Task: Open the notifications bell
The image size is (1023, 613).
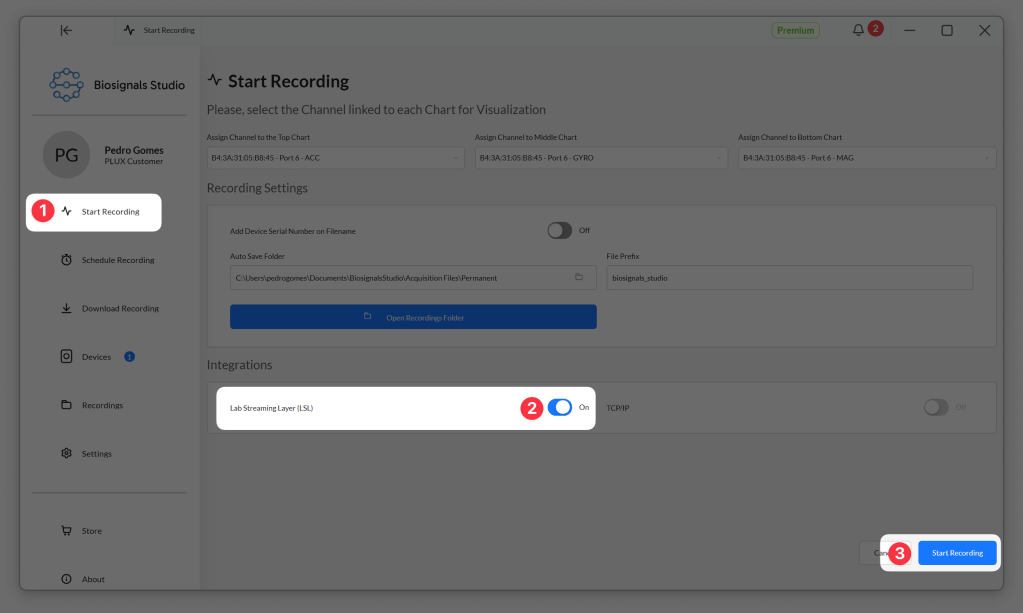Action: [x=858, y=30]
